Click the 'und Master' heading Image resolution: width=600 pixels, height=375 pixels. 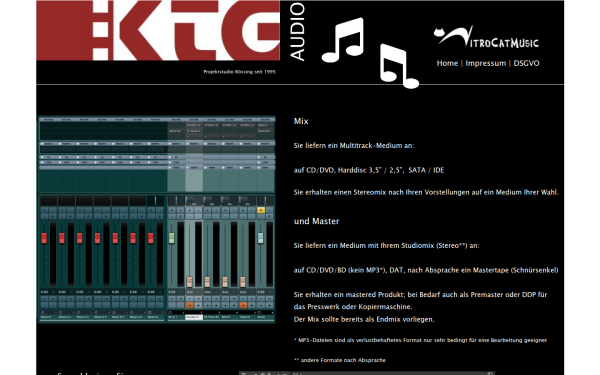[x=316, y=221]
